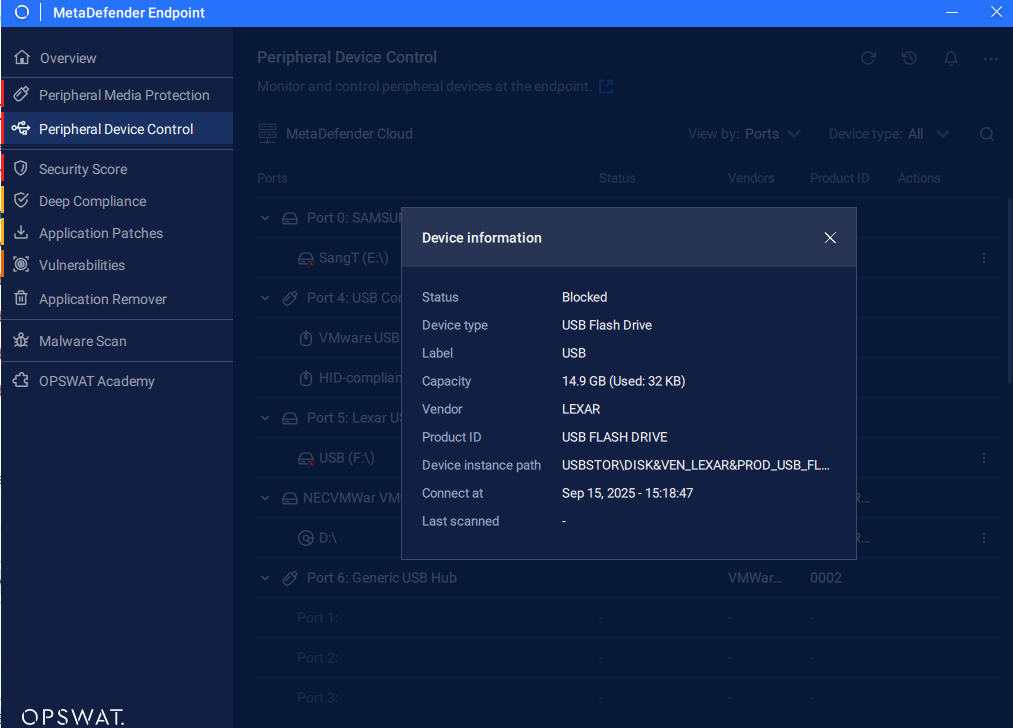This screenshot has width=1013, height=728.
Task: Click the 14.9 GB capacity value
Action: coord(623,381)
